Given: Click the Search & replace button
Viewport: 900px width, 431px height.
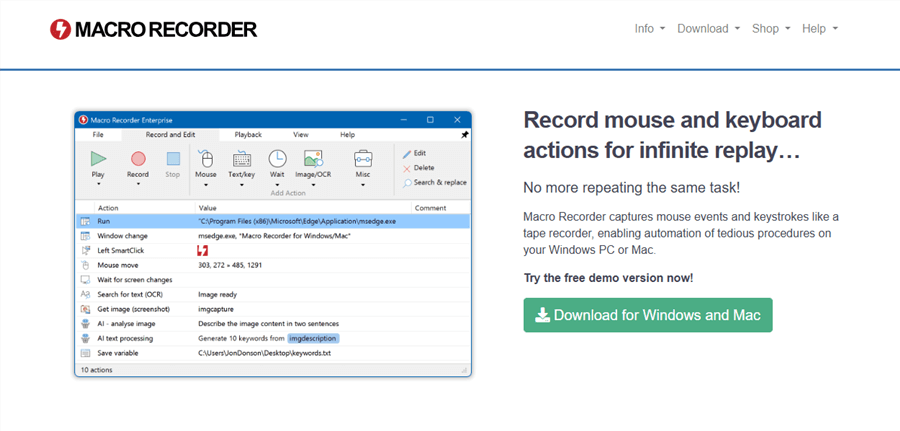Looking at the screenshot, I should point(435,183).
